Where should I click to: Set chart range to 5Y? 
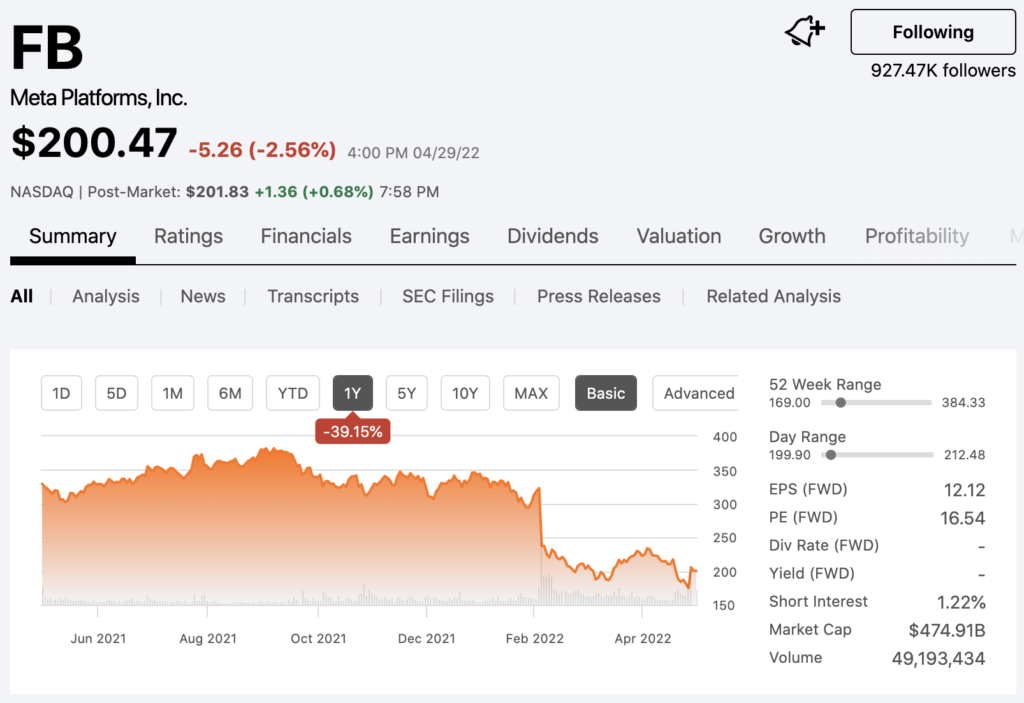click(406, 393)
